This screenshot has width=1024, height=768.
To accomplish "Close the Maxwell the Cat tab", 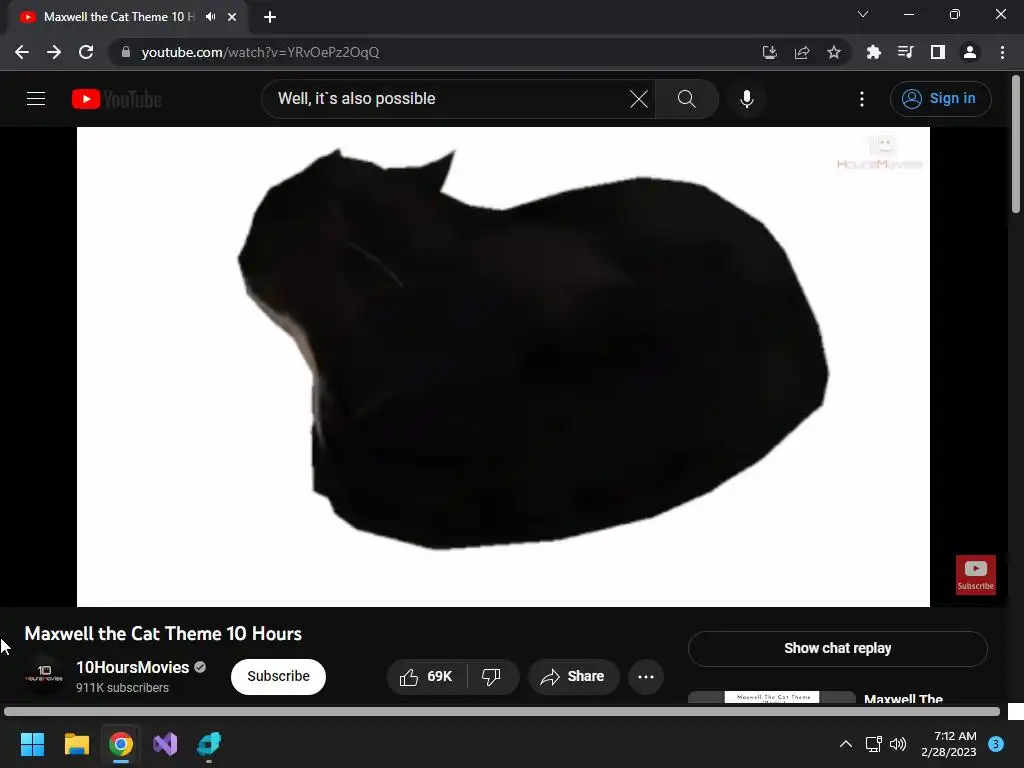I will [x=232, y=17].
